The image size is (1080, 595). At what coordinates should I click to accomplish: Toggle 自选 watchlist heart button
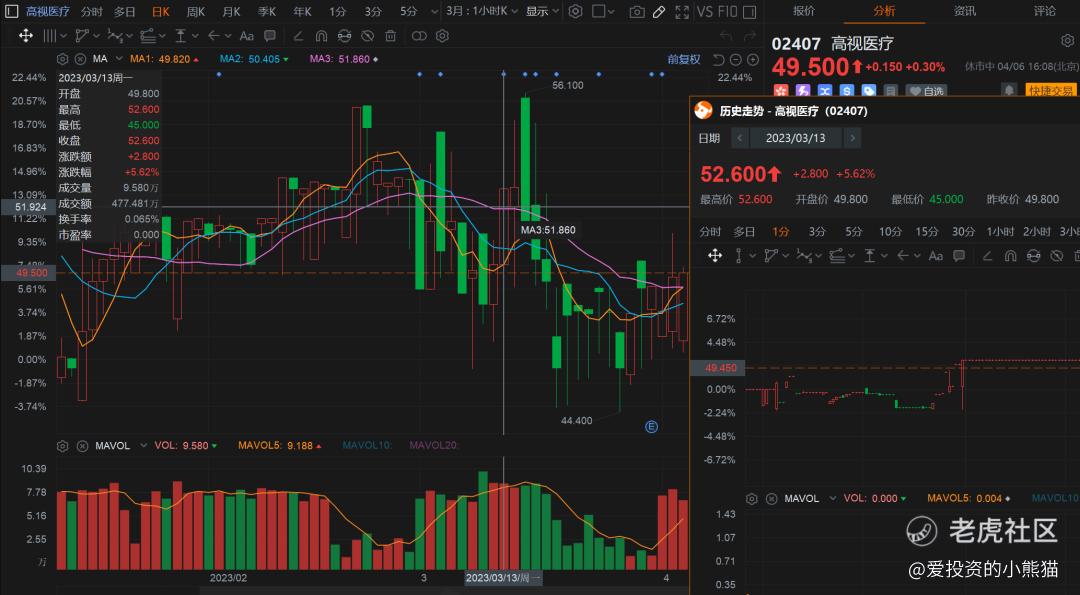pos(926,90)
